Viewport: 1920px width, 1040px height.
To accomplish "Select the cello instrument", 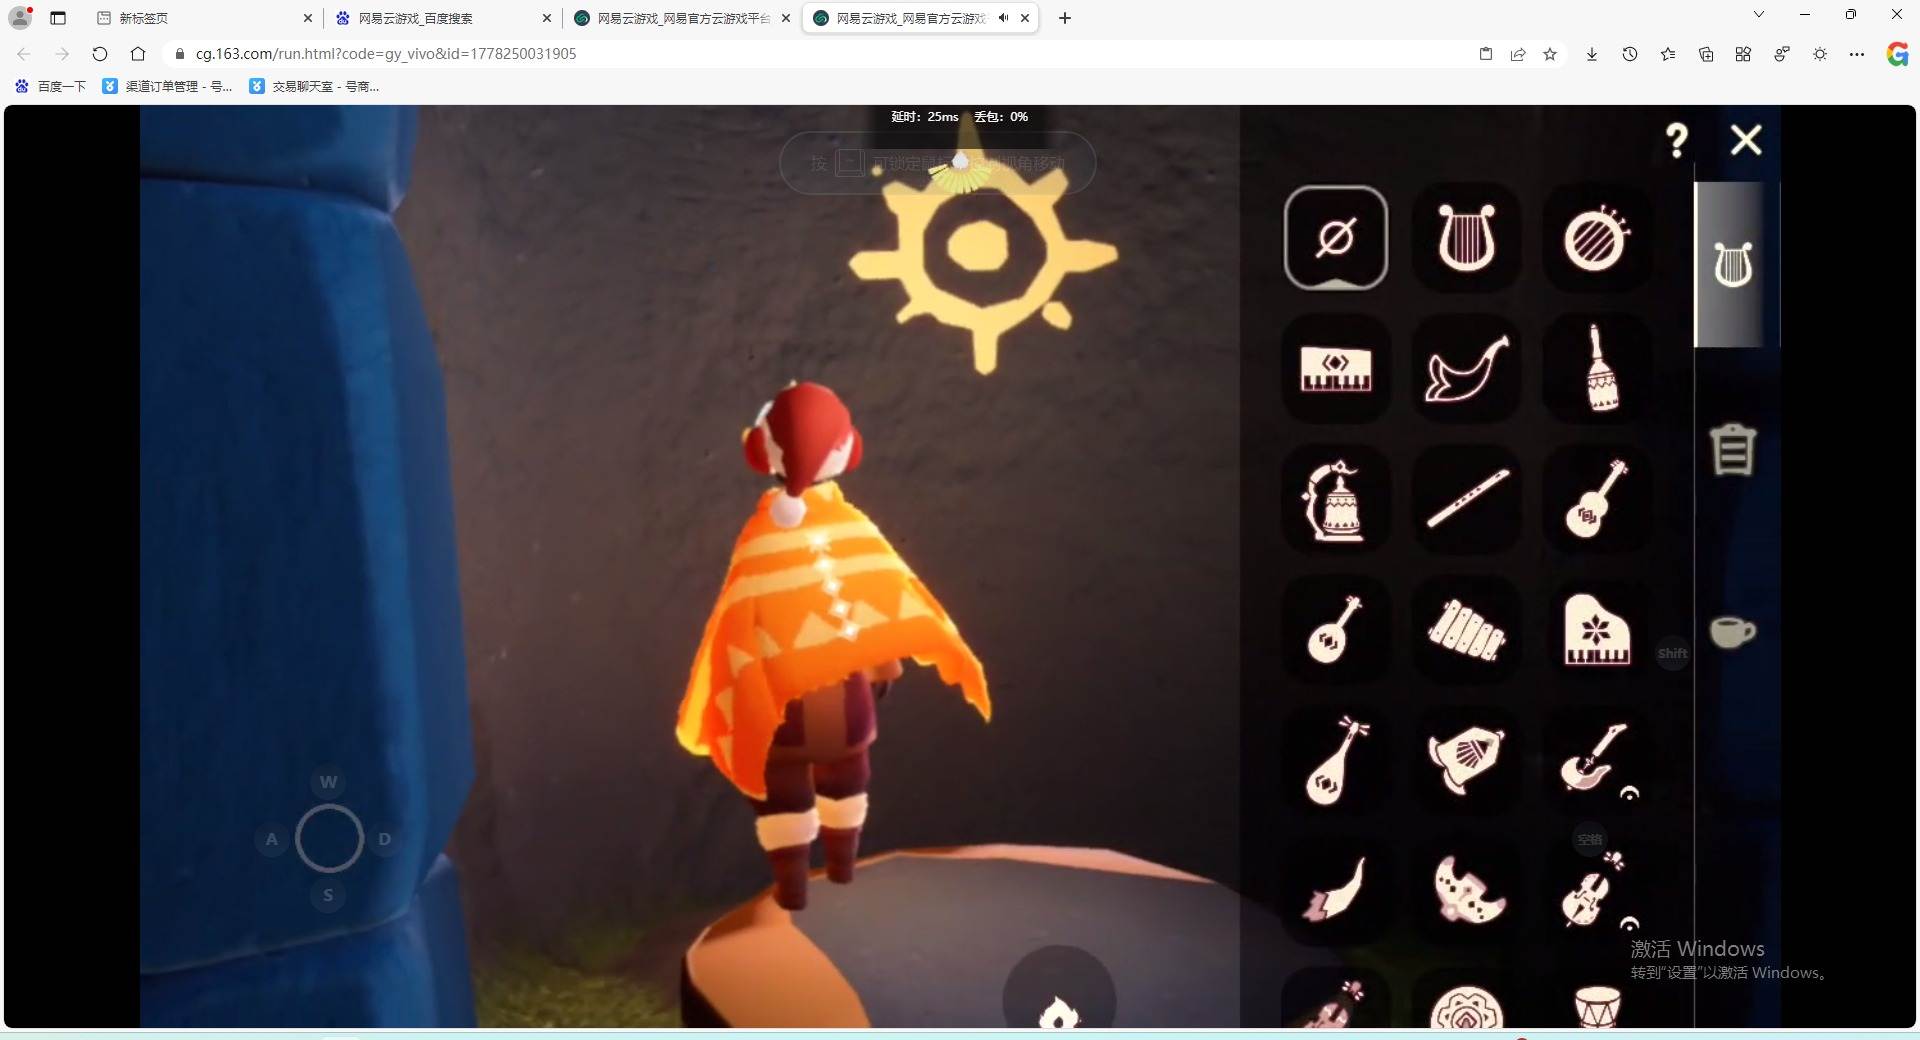I will [1596, 890].
